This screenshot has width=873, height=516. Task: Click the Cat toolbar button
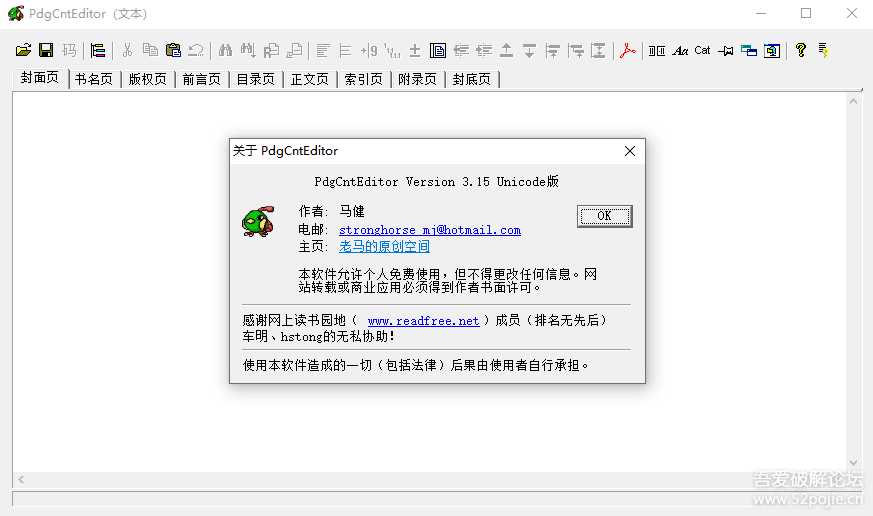[702, 50]
